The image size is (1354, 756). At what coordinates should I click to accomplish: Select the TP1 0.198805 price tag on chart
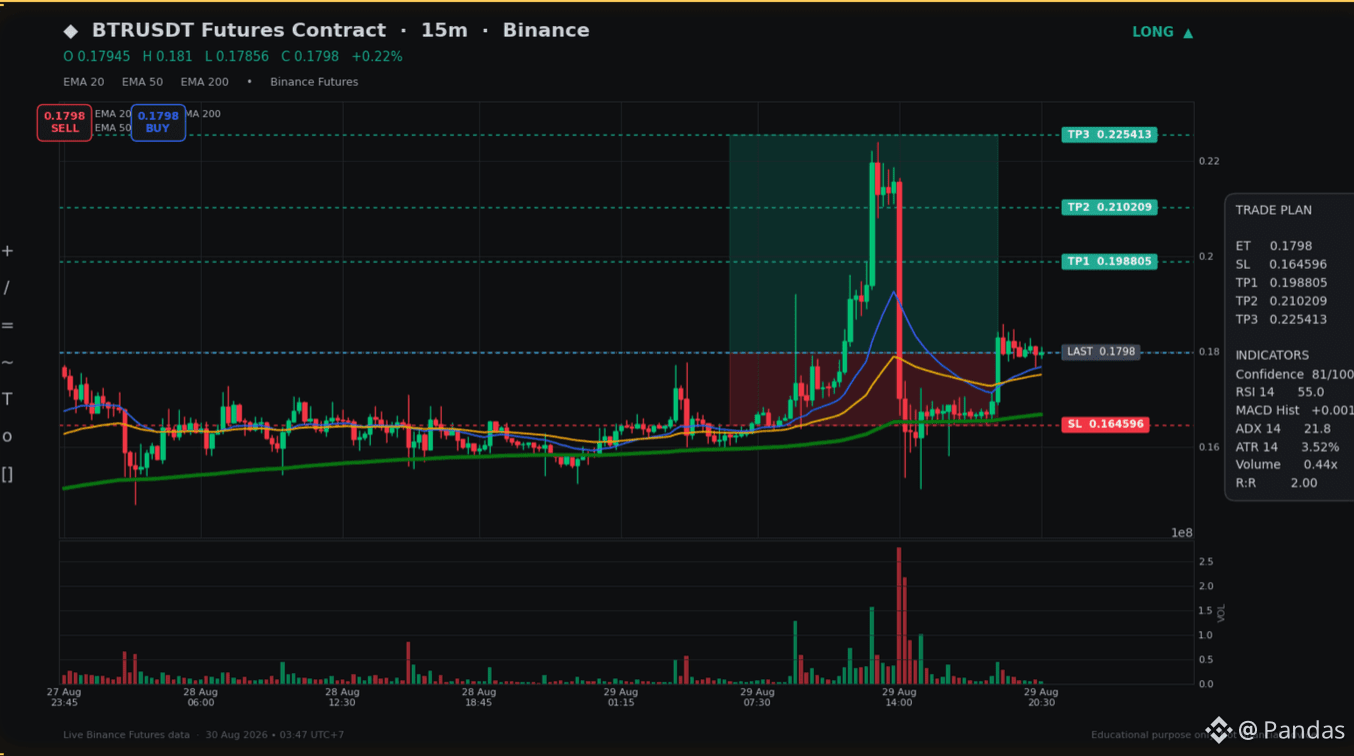click(1109, 262)
